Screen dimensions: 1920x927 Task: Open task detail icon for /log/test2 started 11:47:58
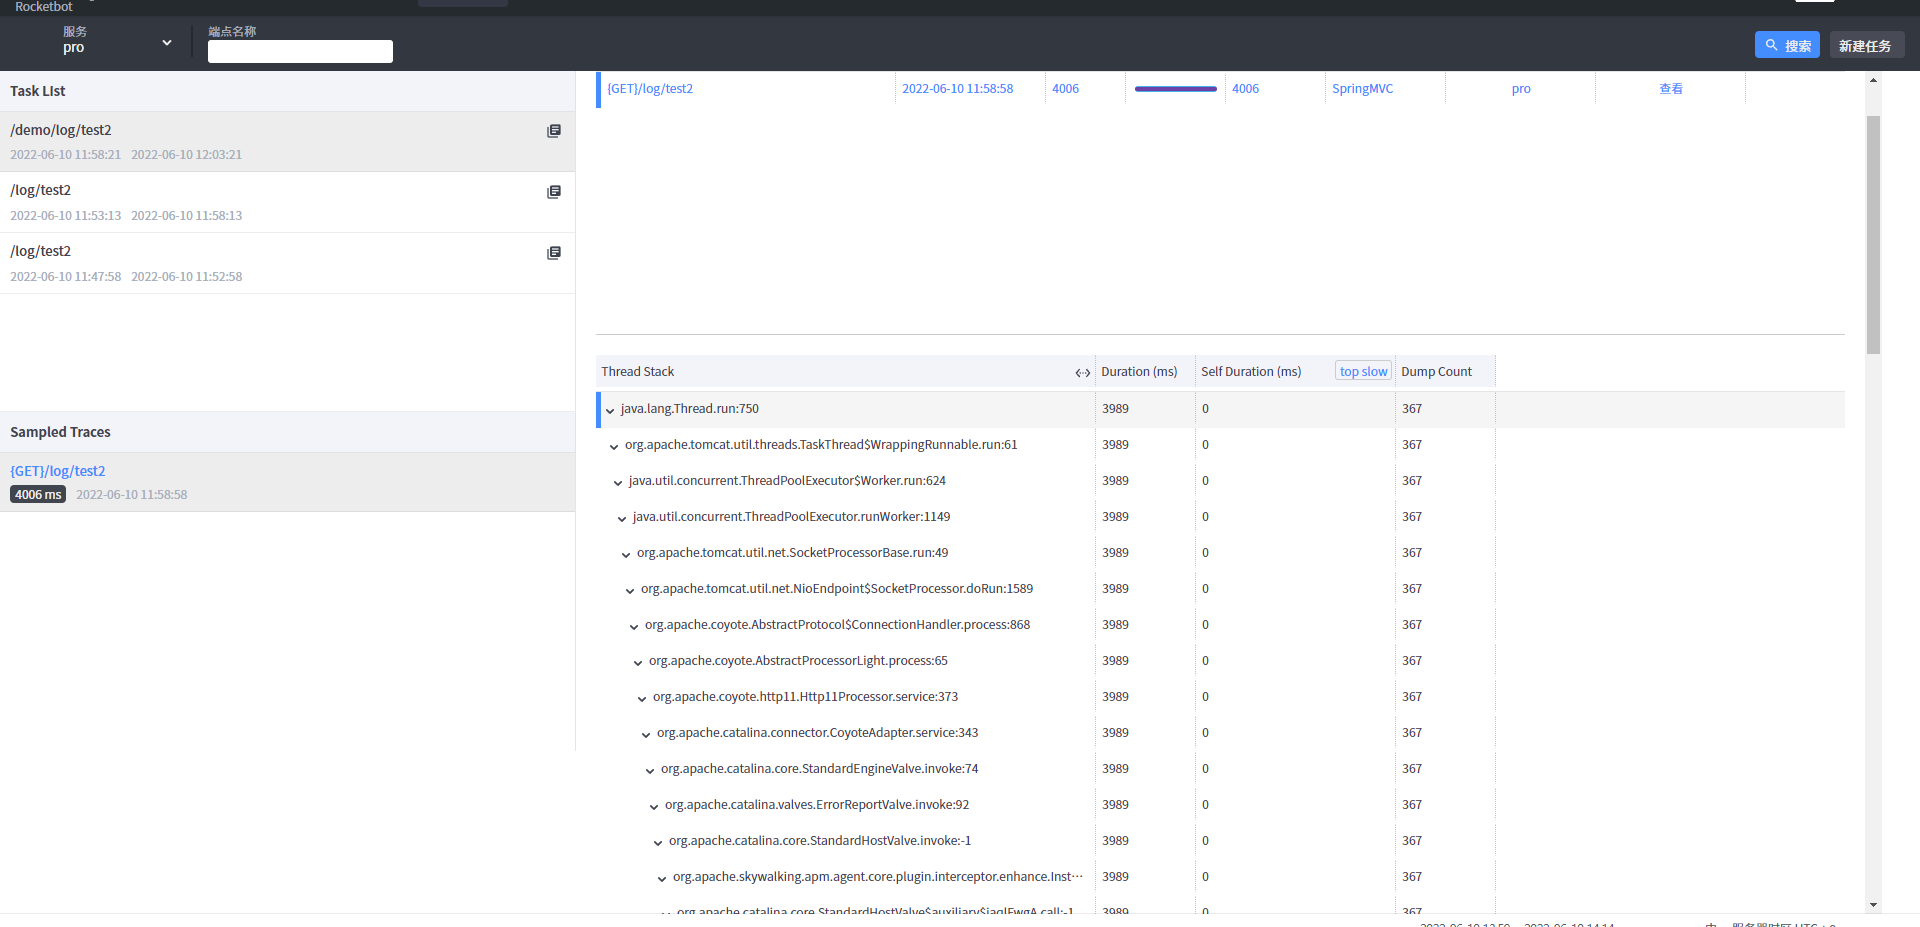coord(554,253)
